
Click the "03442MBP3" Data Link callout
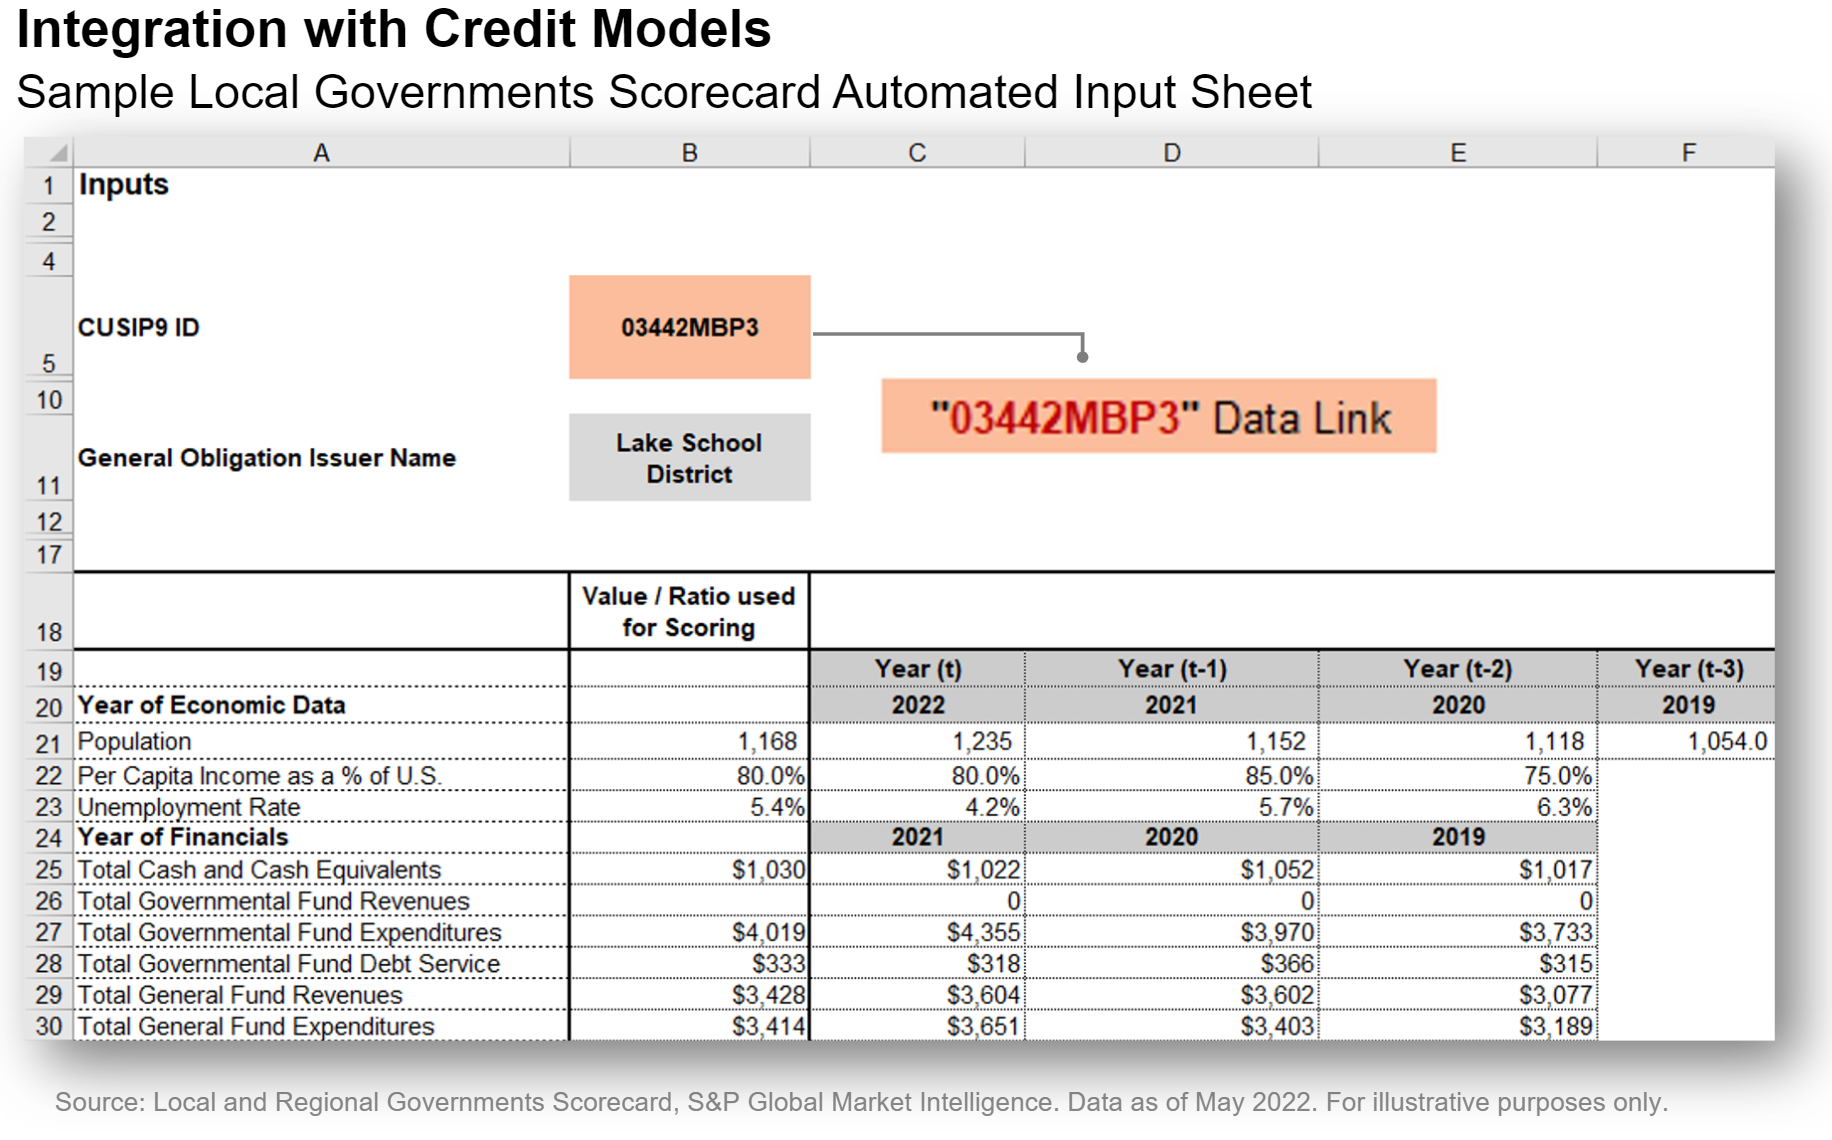[1158, 417]
